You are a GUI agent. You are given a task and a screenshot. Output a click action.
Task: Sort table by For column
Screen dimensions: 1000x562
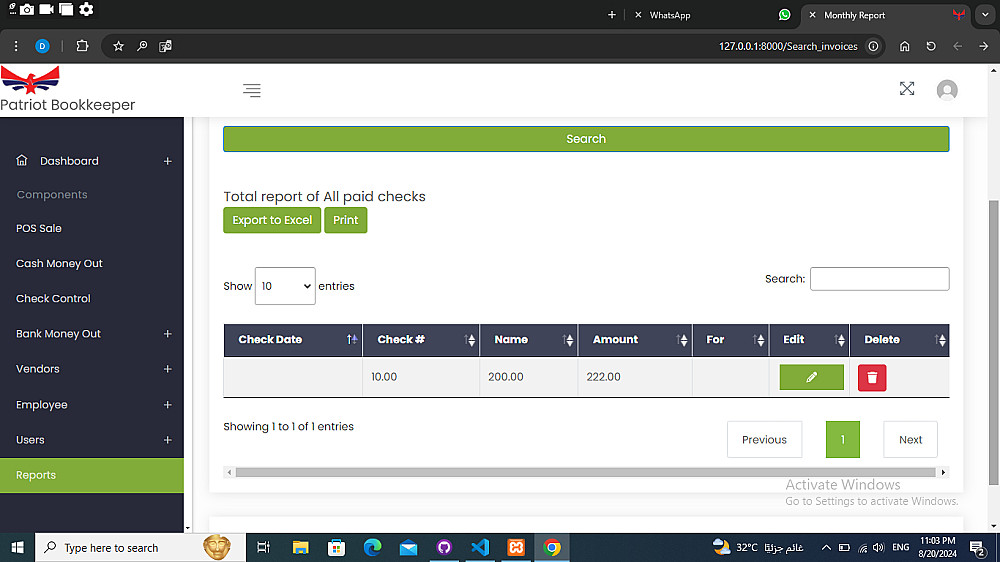(x=731, y=339)
